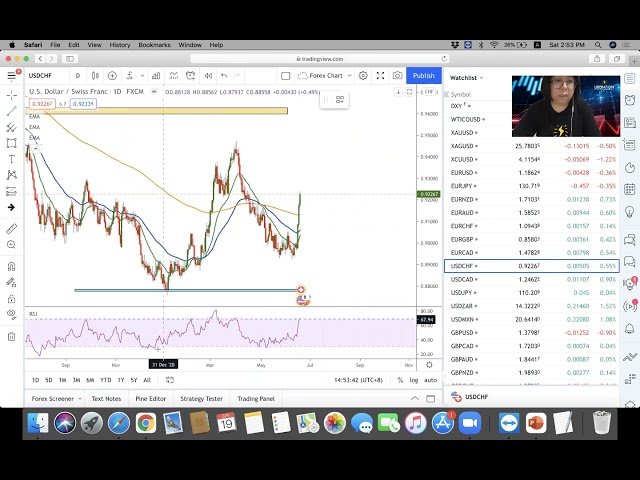This screenshot has height=480, width=640.
Task: Take a chart snapshot with camera icon
Action: (x=398, y=76)
